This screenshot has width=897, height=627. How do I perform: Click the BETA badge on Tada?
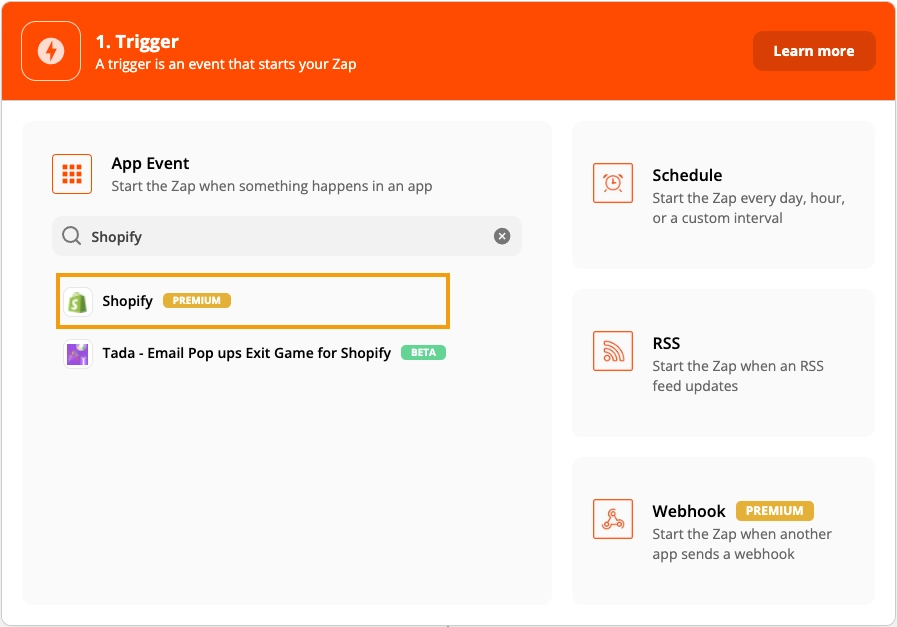click(x=423, y=352)
